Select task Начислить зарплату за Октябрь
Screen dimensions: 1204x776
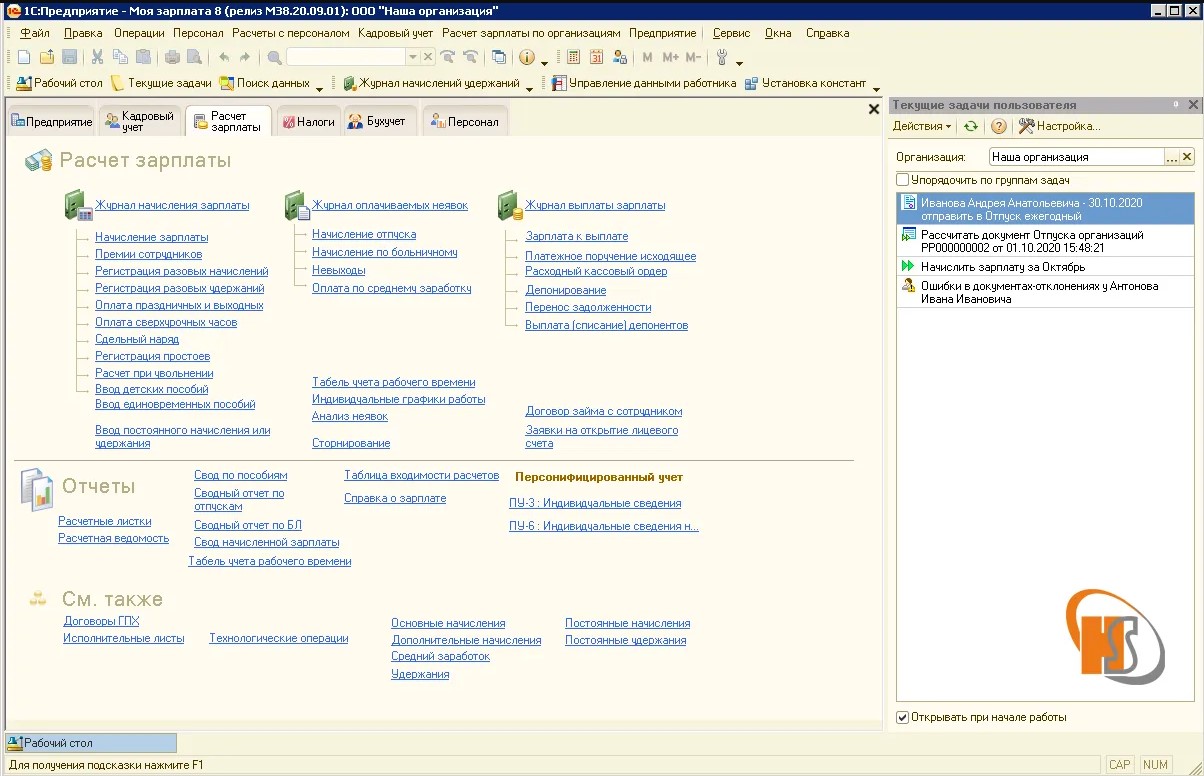click(1047, 267)
